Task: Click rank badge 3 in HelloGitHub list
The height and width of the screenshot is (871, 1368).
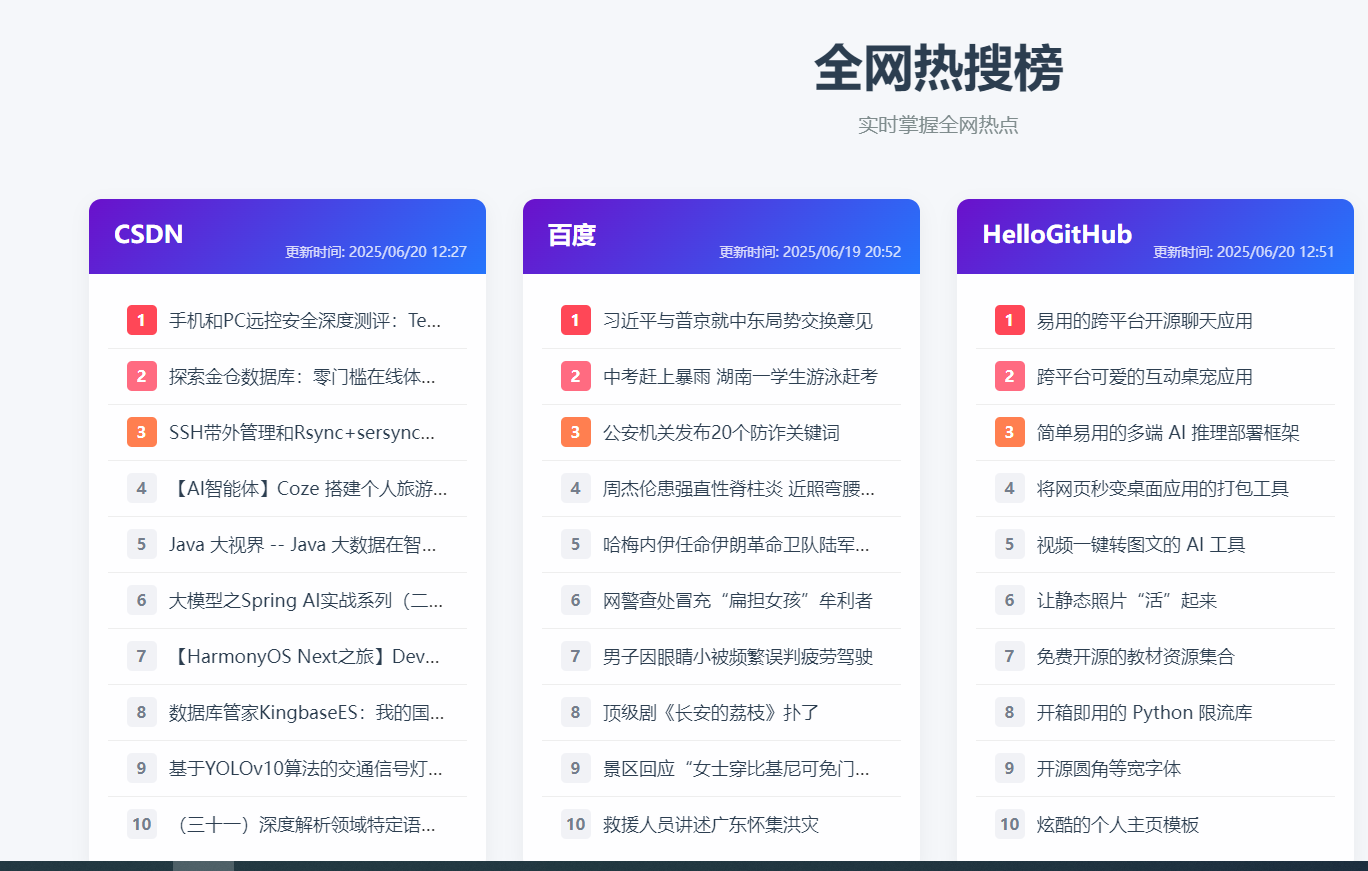Action: [1010, 432]
